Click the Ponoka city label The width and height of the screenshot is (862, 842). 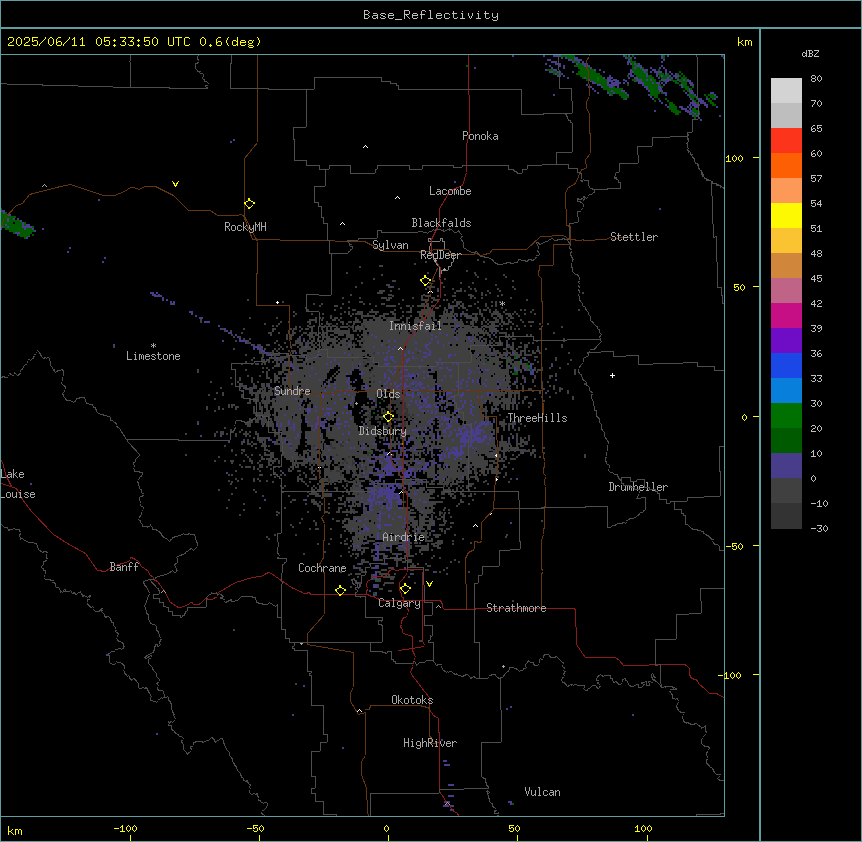coord(480,136)
